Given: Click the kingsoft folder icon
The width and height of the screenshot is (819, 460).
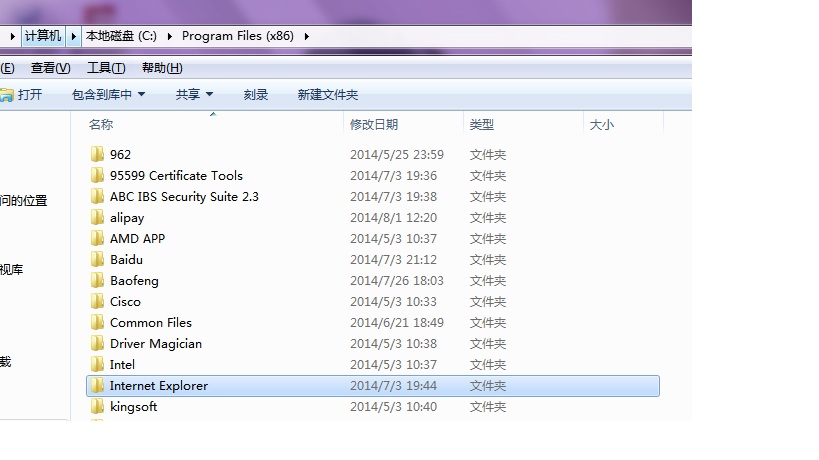Looking at the screenshot, I should pyautogui.click(x=97, y=407).
